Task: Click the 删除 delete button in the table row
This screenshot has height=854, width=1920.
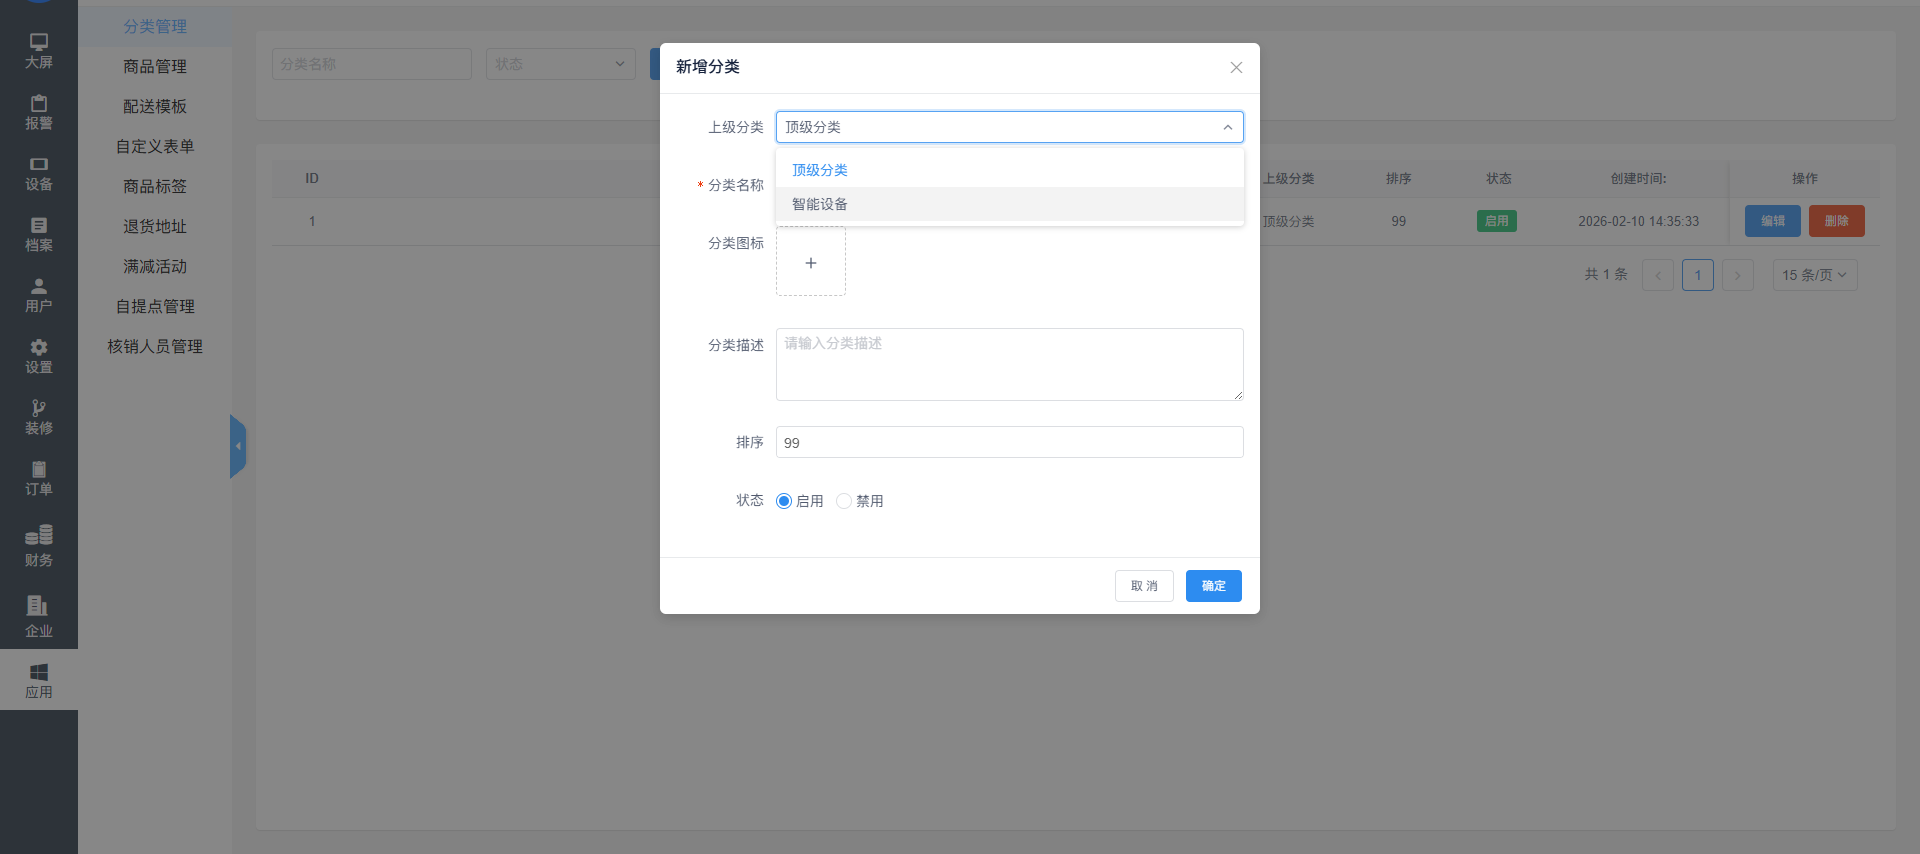Action: point(1837,221)
